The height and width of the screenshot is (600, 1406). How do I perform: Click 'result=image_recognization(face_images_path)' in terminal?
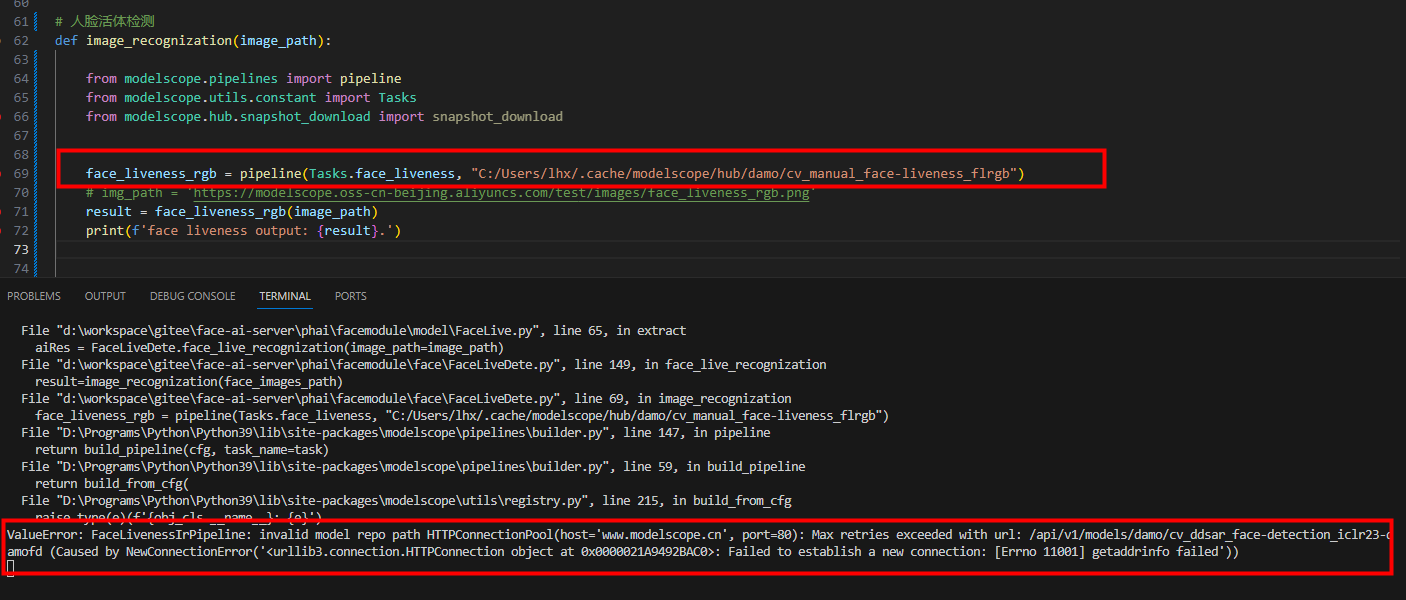pos(188,381)
